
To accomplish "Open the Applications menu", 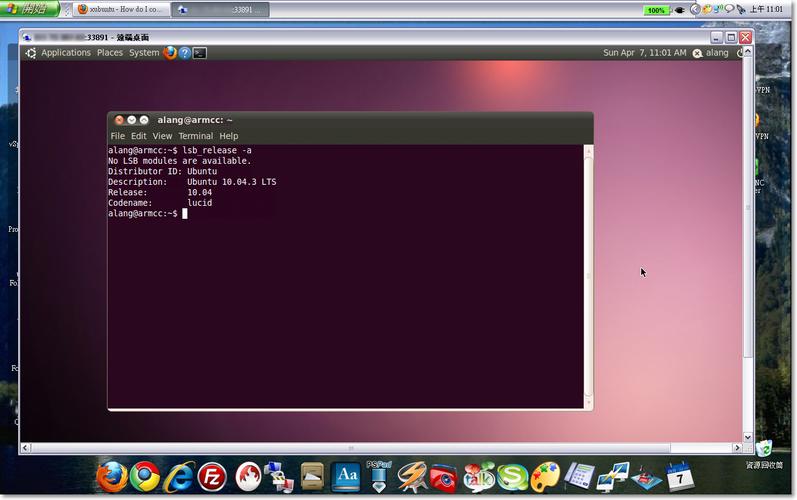I will (66, 53).
